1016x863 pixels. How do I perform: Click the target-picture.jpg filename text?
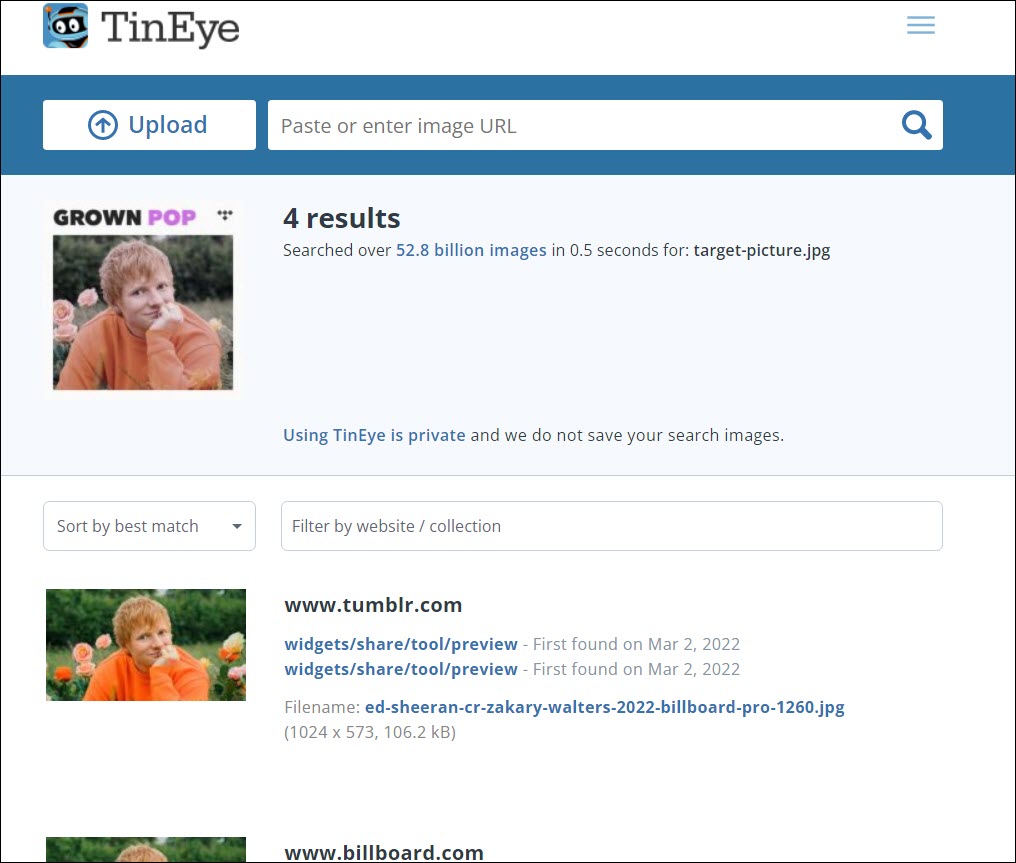(762, 250)
